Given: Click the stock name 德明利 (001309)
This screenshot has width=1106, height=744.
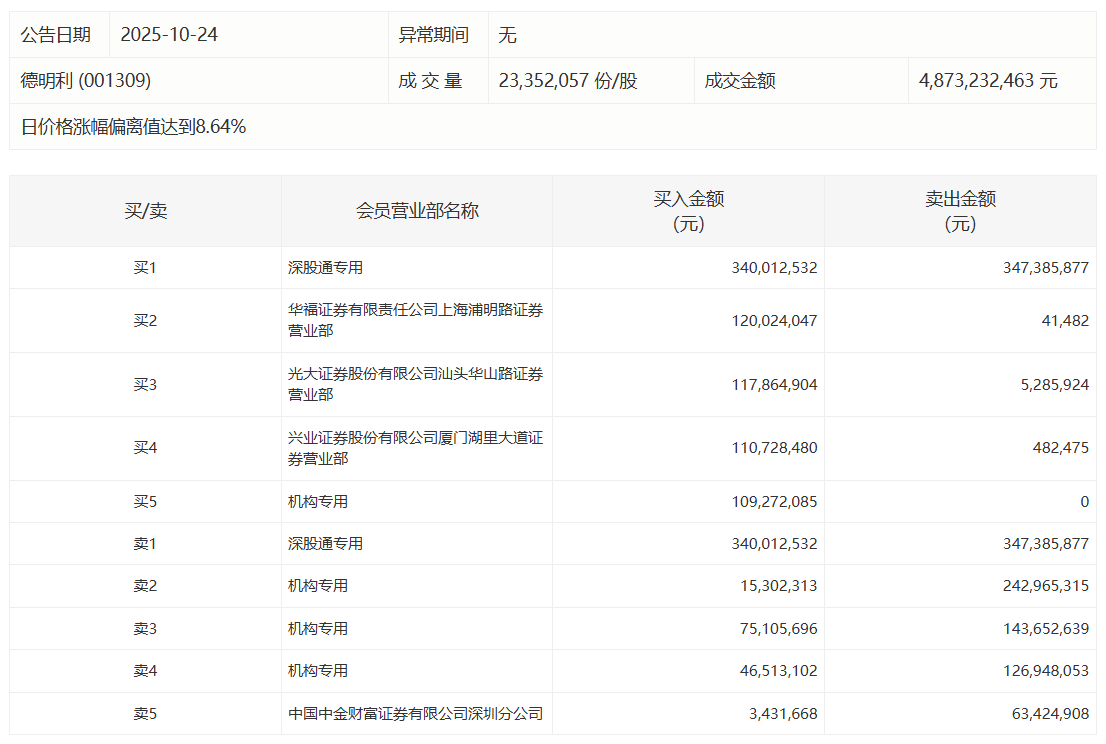Looking at the screenshot, I should tap(86, 81).
